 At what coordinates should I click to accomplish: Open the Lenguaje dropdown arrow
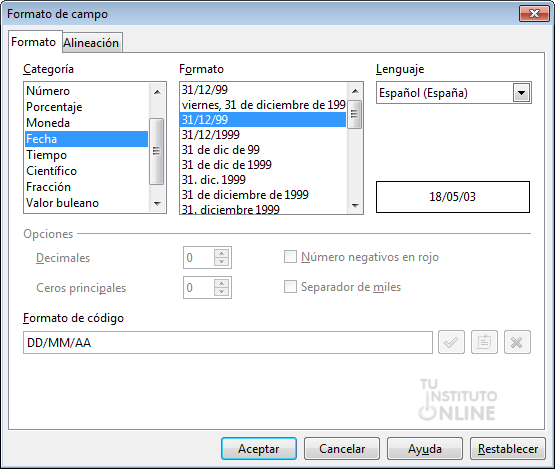(521, 93)
